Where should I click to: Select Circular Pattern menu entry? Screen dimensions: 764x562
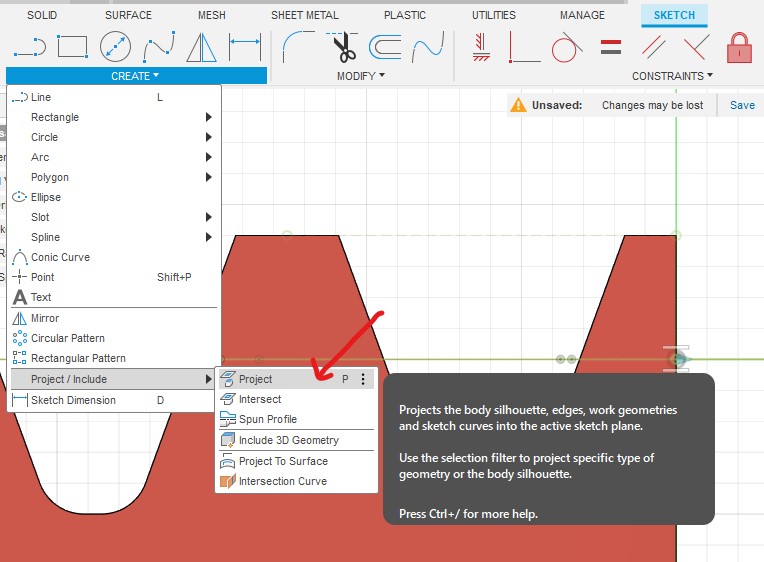pyautogui.click(x=68, y=338)
